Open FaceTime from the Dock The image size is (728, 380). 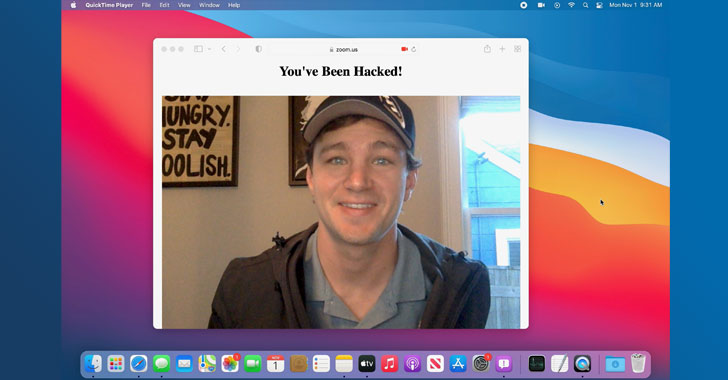tap(253, 364)
